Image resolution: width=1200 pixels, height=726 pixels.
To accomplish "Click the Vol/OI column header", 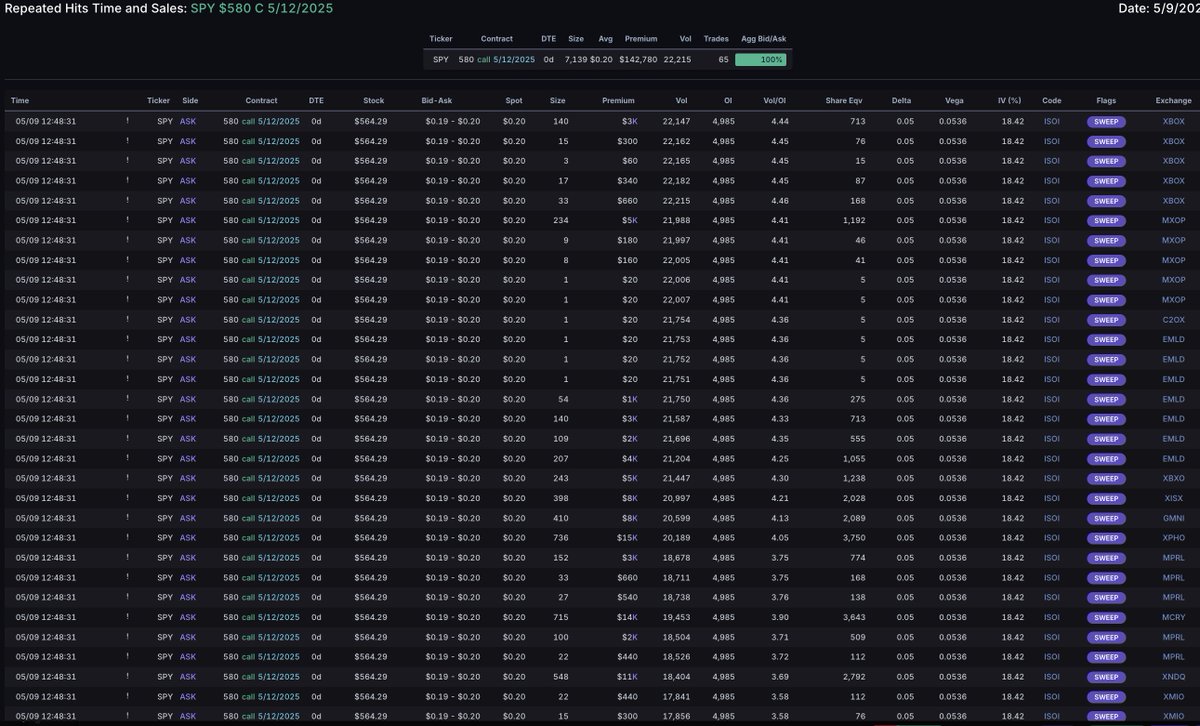I will (x=776, y=100).
